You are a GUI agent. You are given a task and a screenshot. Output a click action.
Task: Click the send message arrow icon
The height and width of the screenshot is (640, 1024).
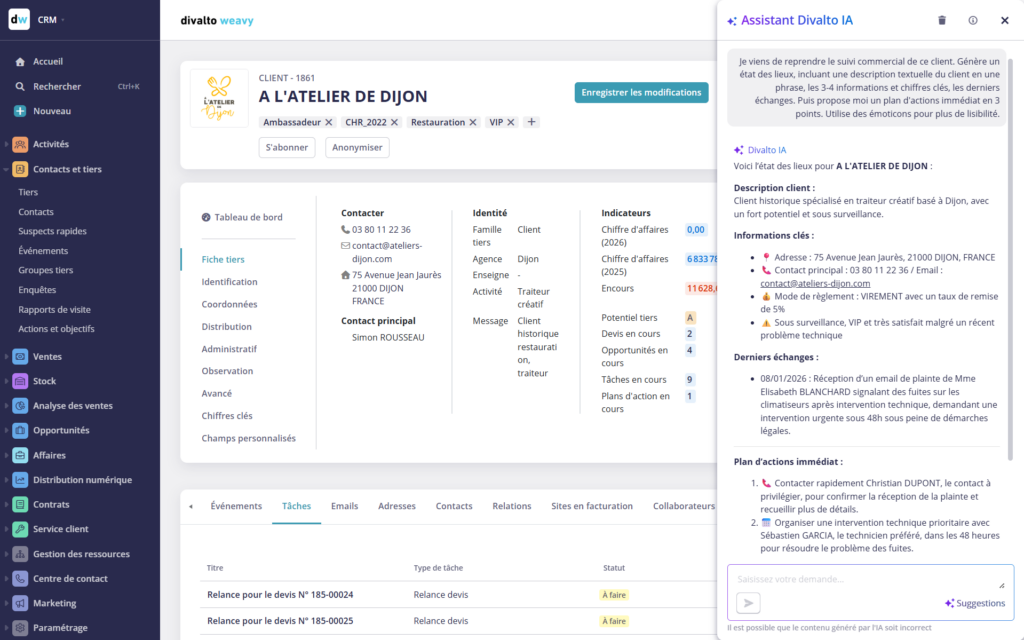click(x=748, y=602)
